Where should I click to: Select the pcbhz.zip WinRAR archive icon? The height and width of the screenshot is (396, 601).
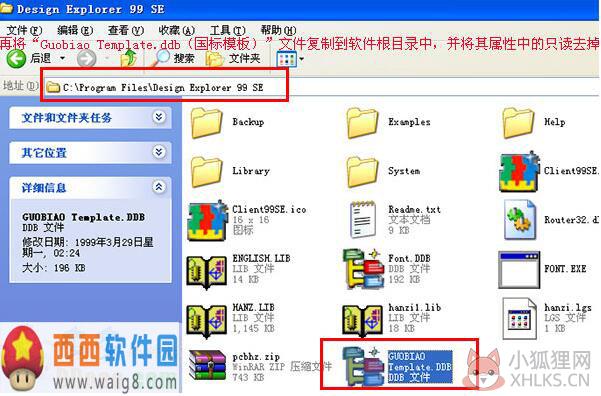207,365
